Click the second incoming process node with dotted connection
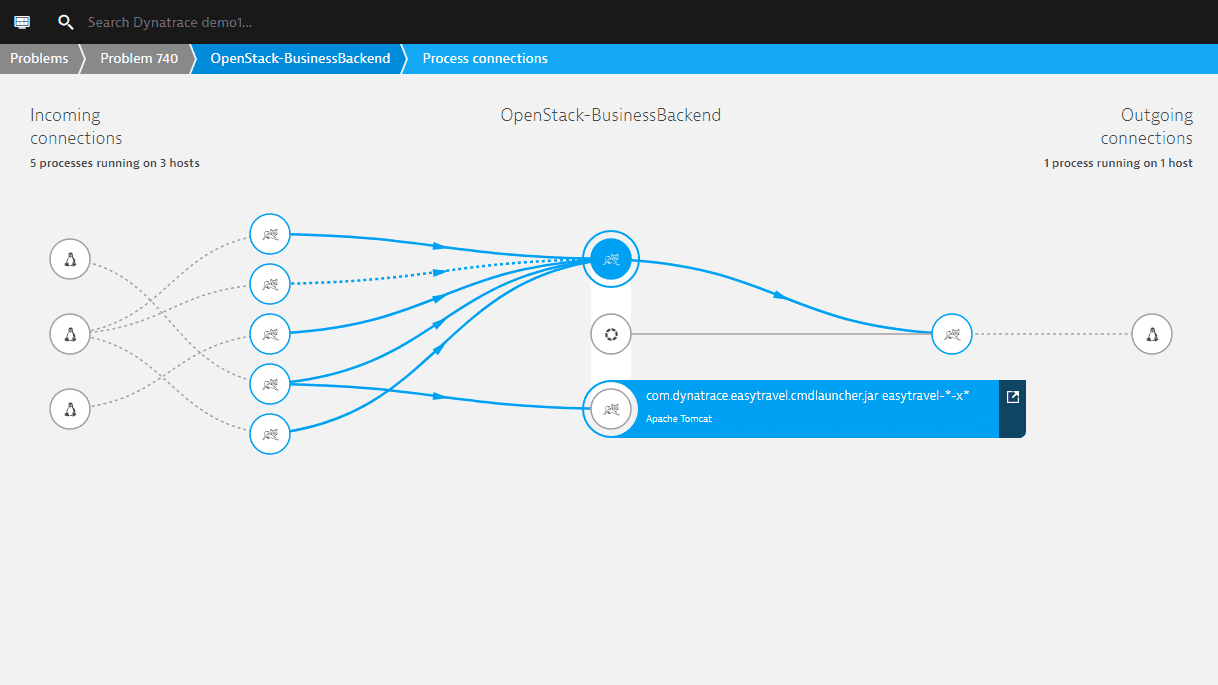The height and width of the screenshot is (685, 1218). click(270, 284)
